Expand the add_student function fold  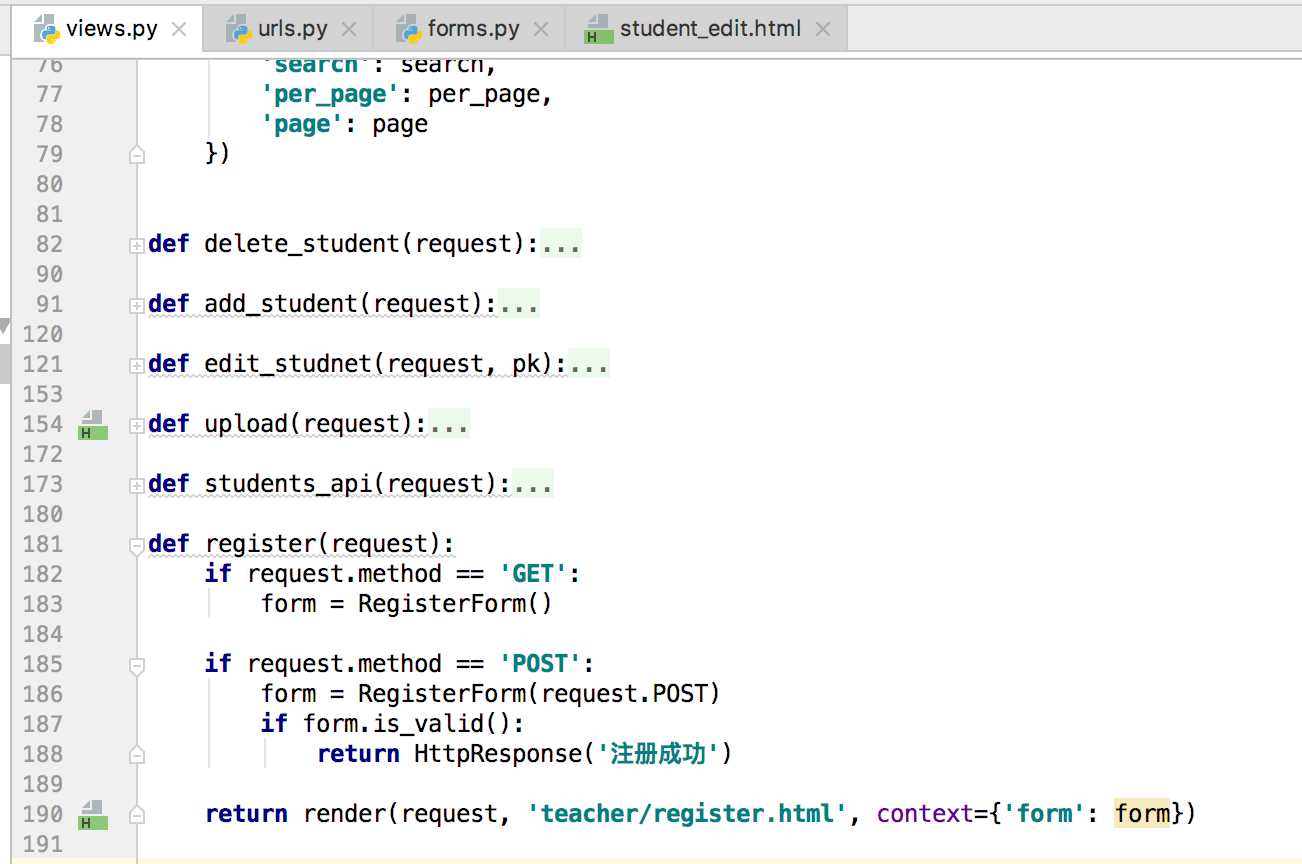coord(137,305)
